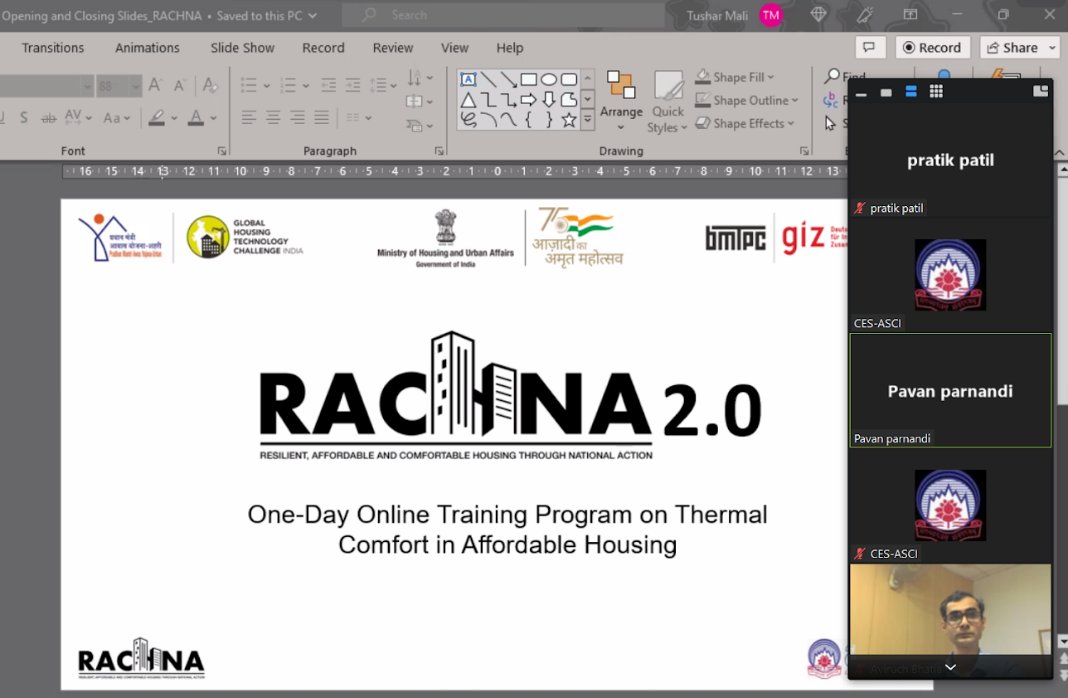Click the Increase Font Size icon
The width and height of the screenshot is (1068, 698).
pyautogui.click(x=155, y=85)
